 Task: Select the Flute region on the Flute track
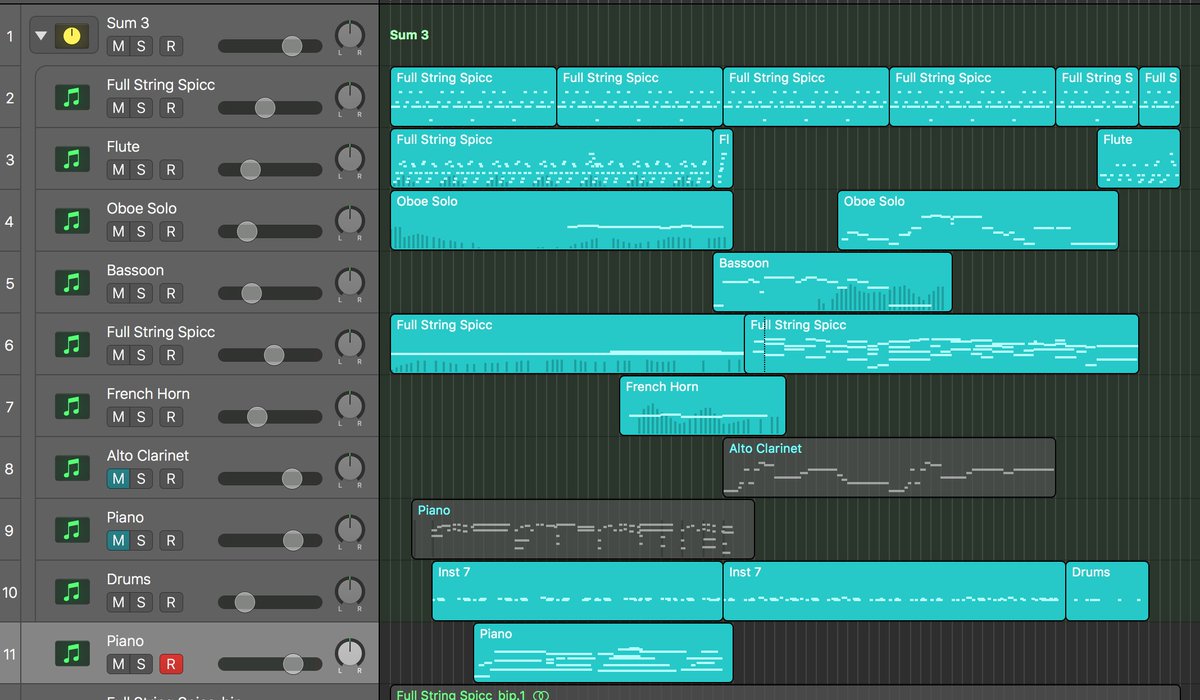[1138, 159]
